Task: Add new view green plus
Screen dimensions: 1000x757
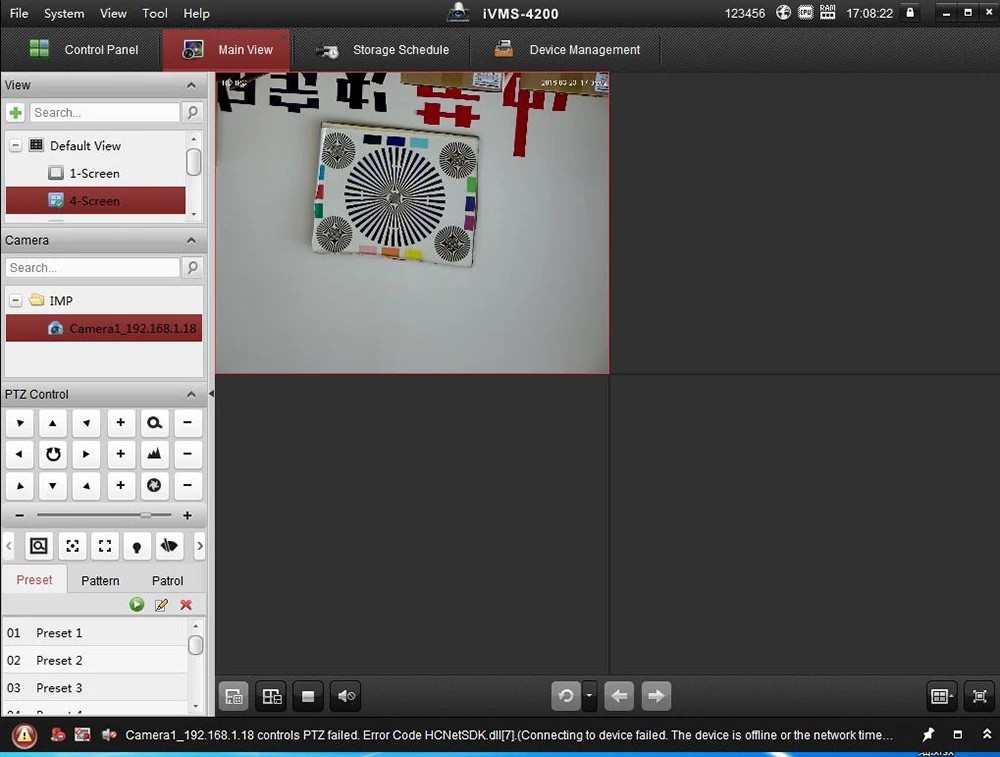Action: point(16,113)
